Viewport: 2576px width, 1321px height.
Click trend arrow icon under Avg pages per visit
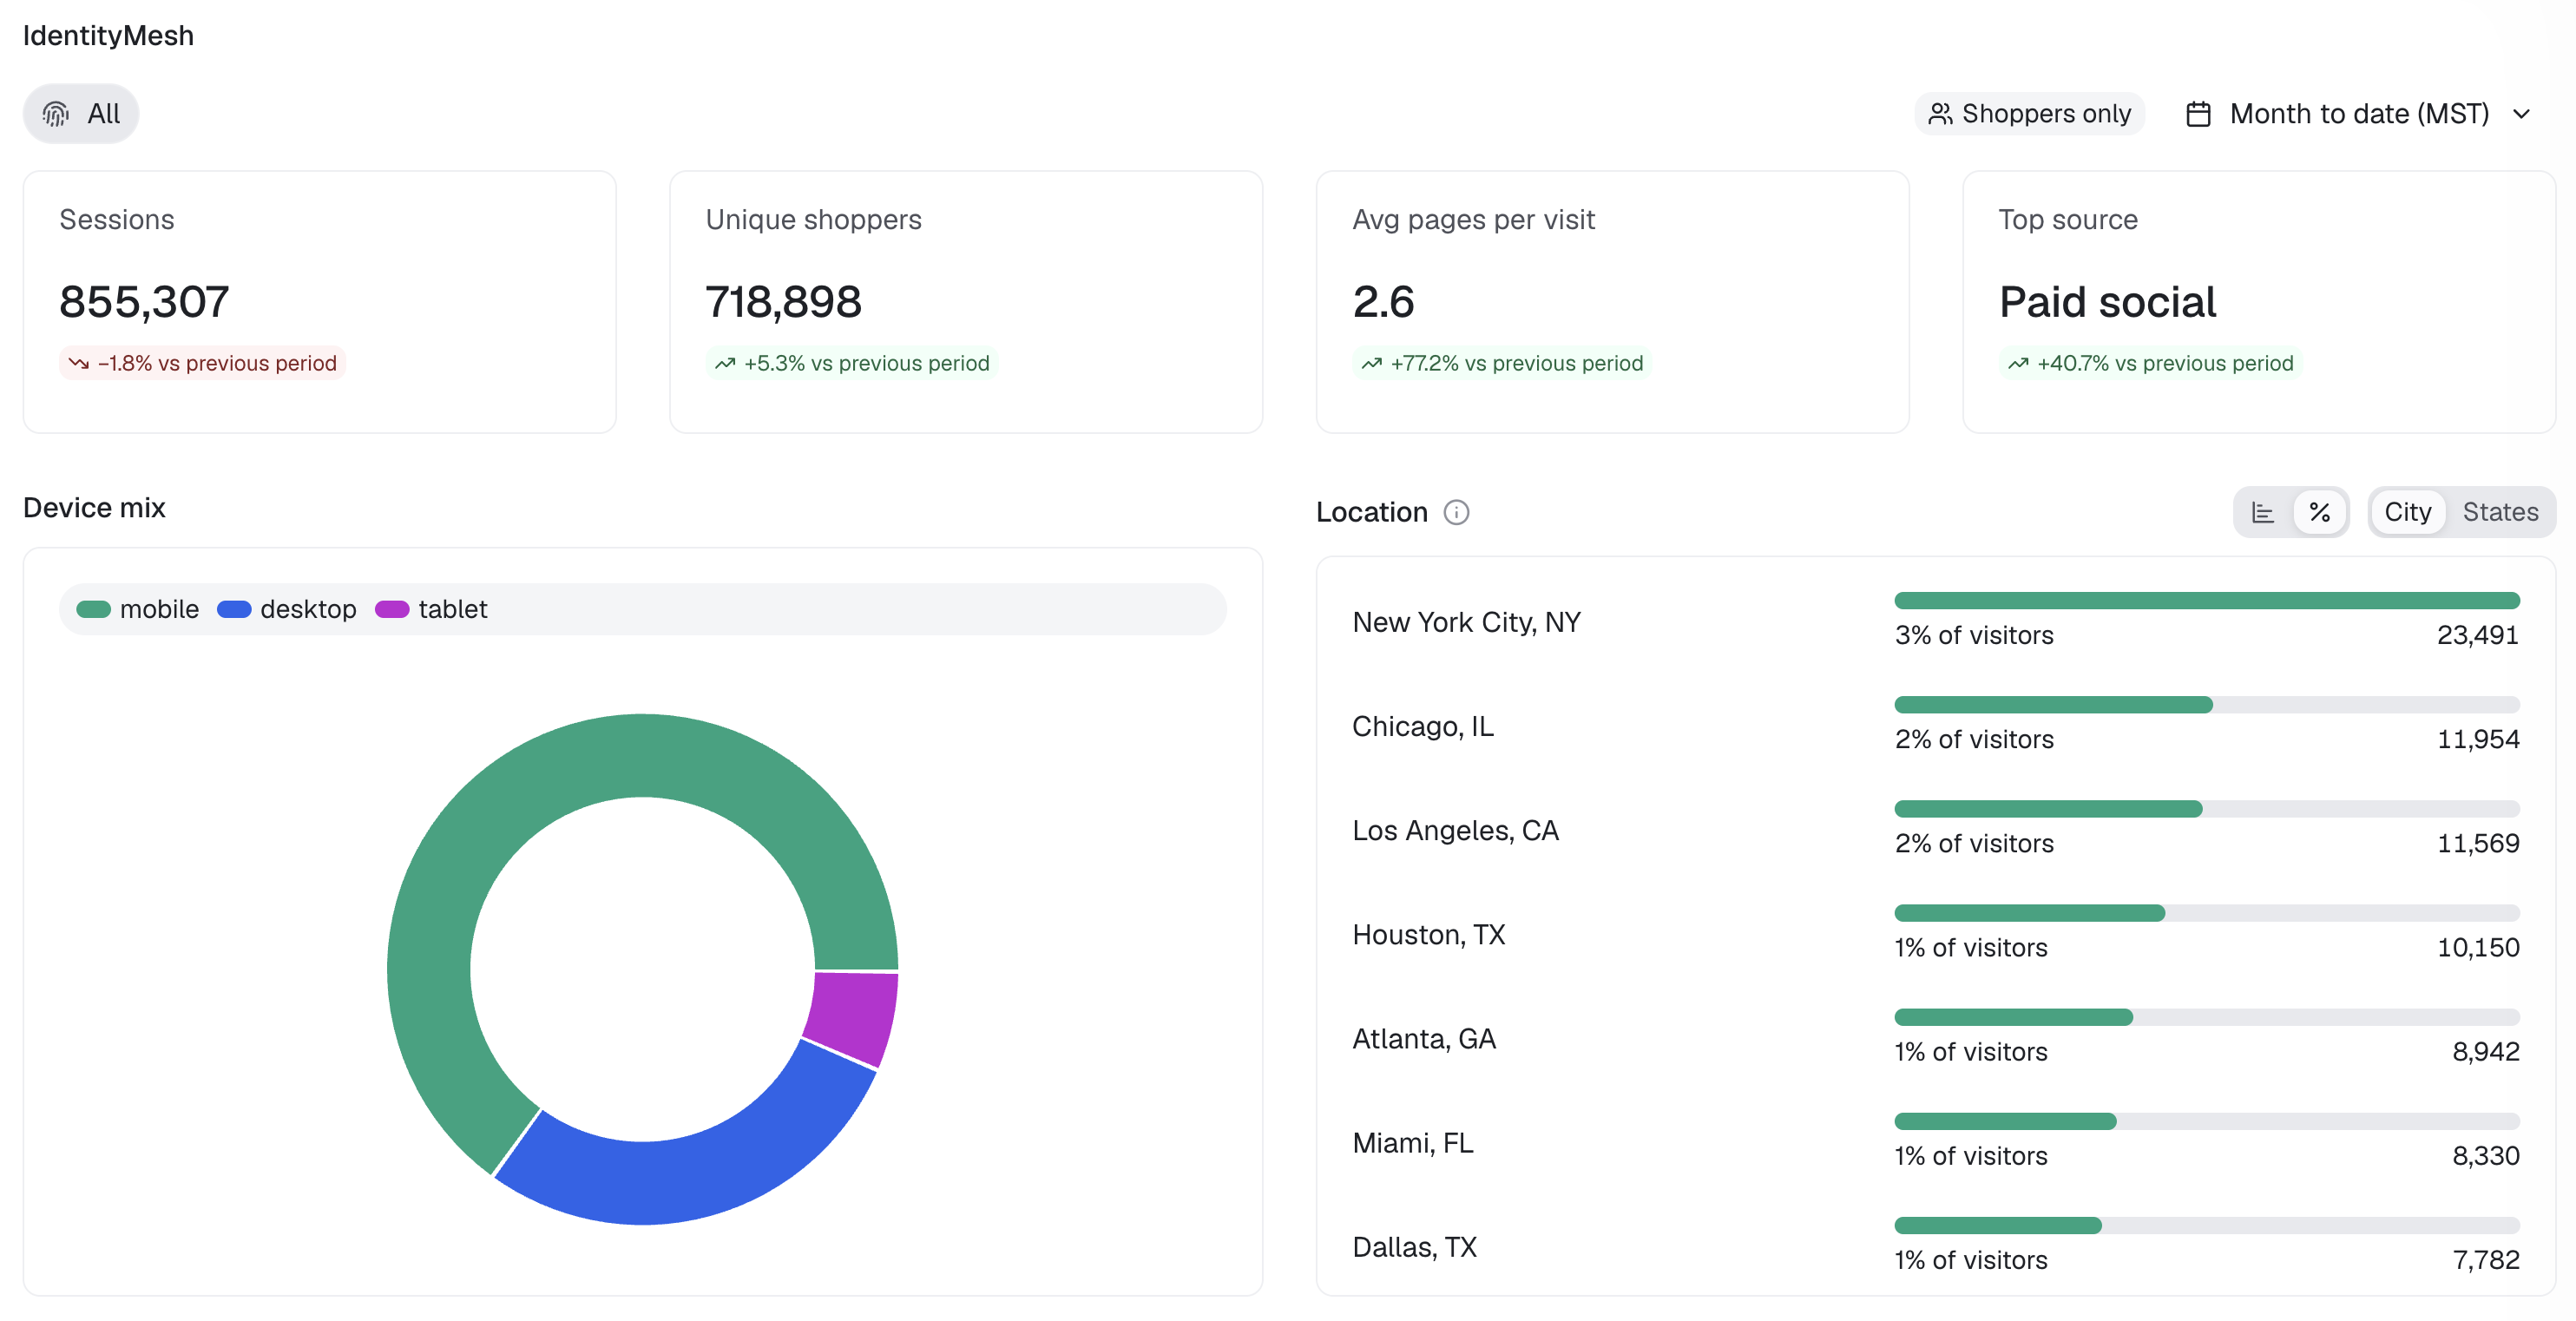pos(1372,363)
